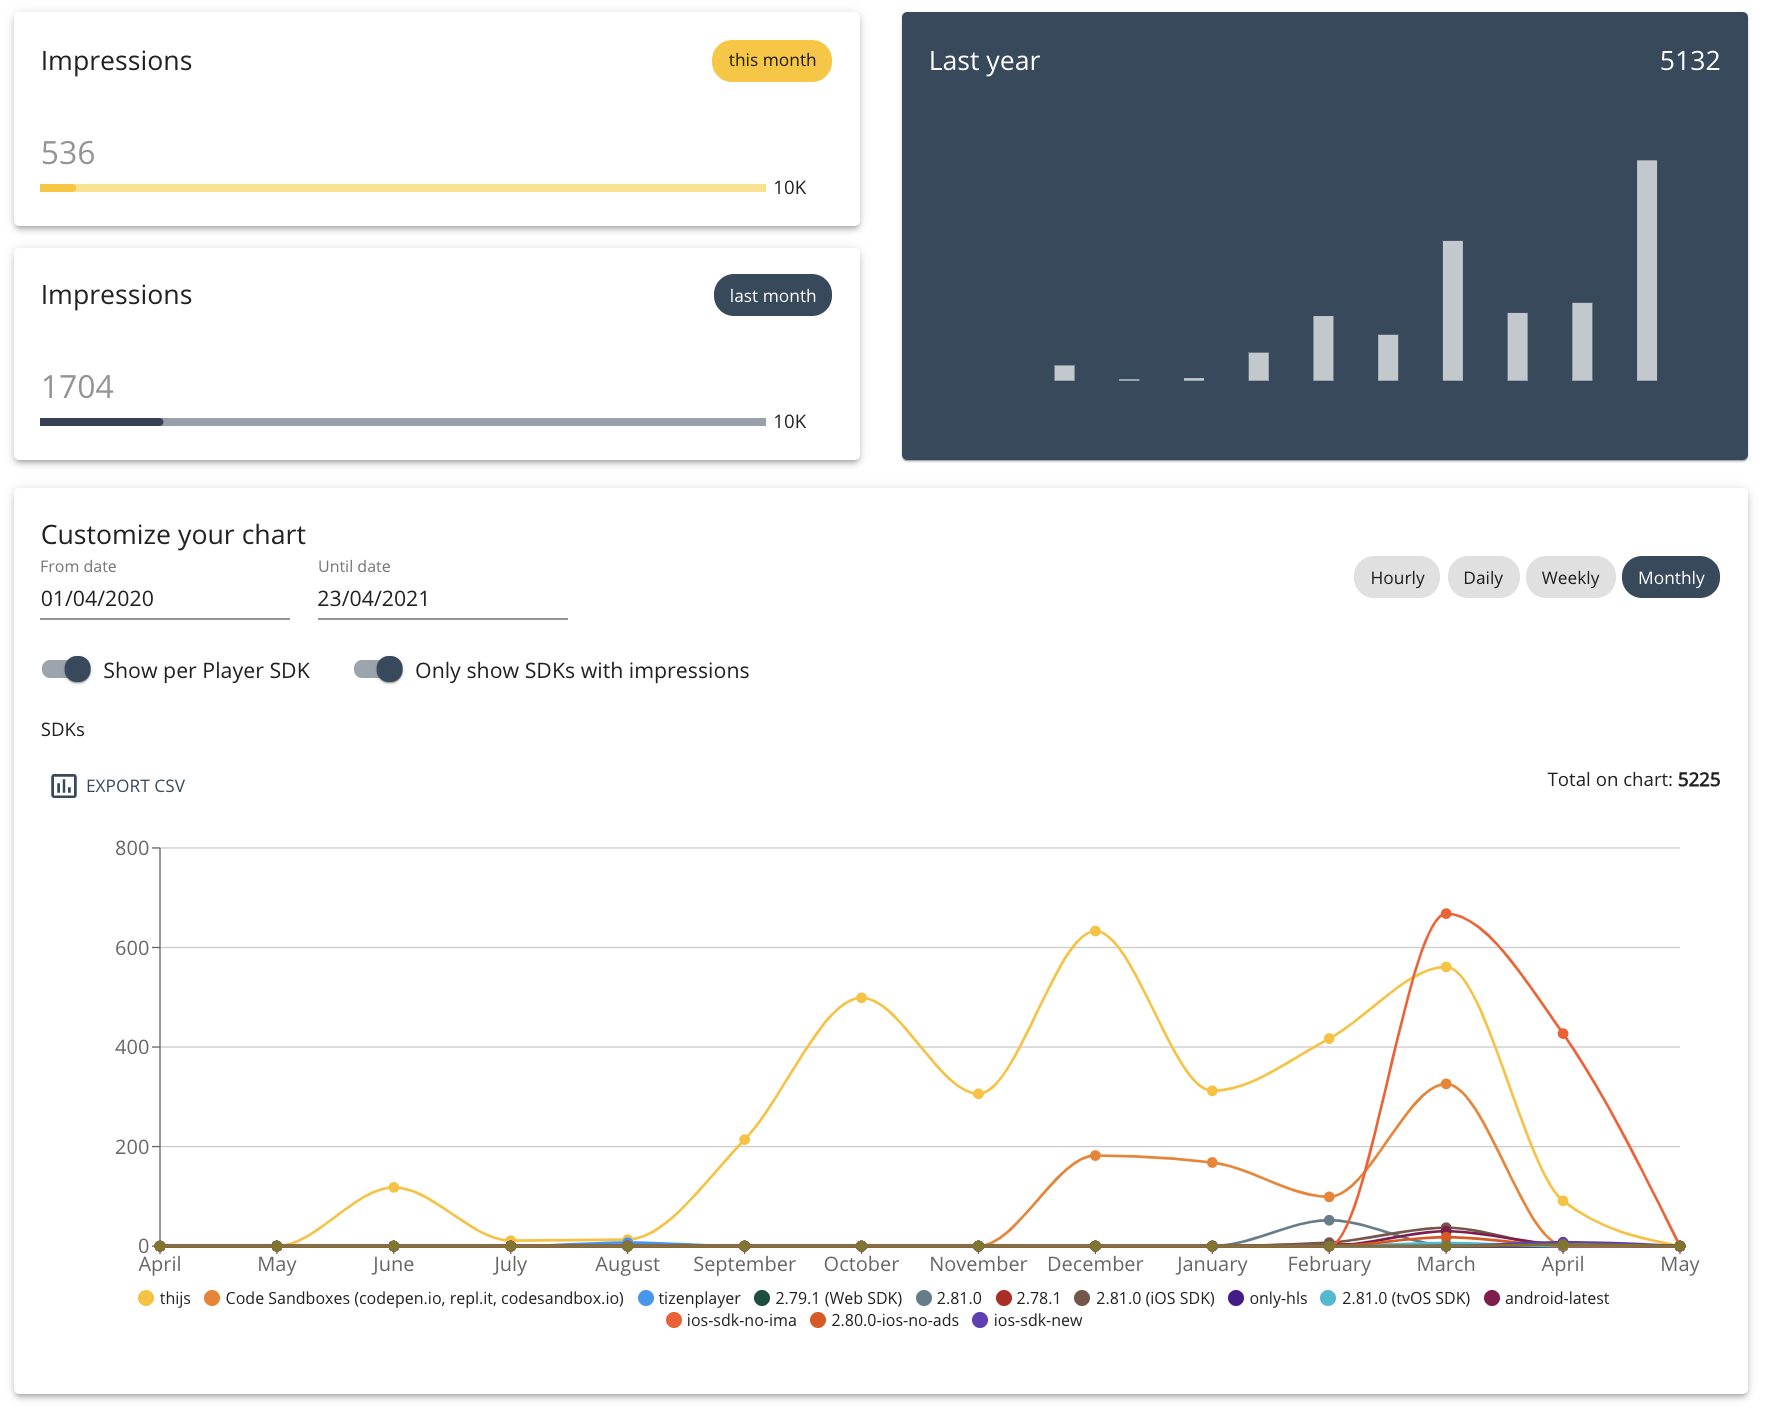Click the tallest bar in Last year chart
1768x1412 pixels.
click(1647, 270)
